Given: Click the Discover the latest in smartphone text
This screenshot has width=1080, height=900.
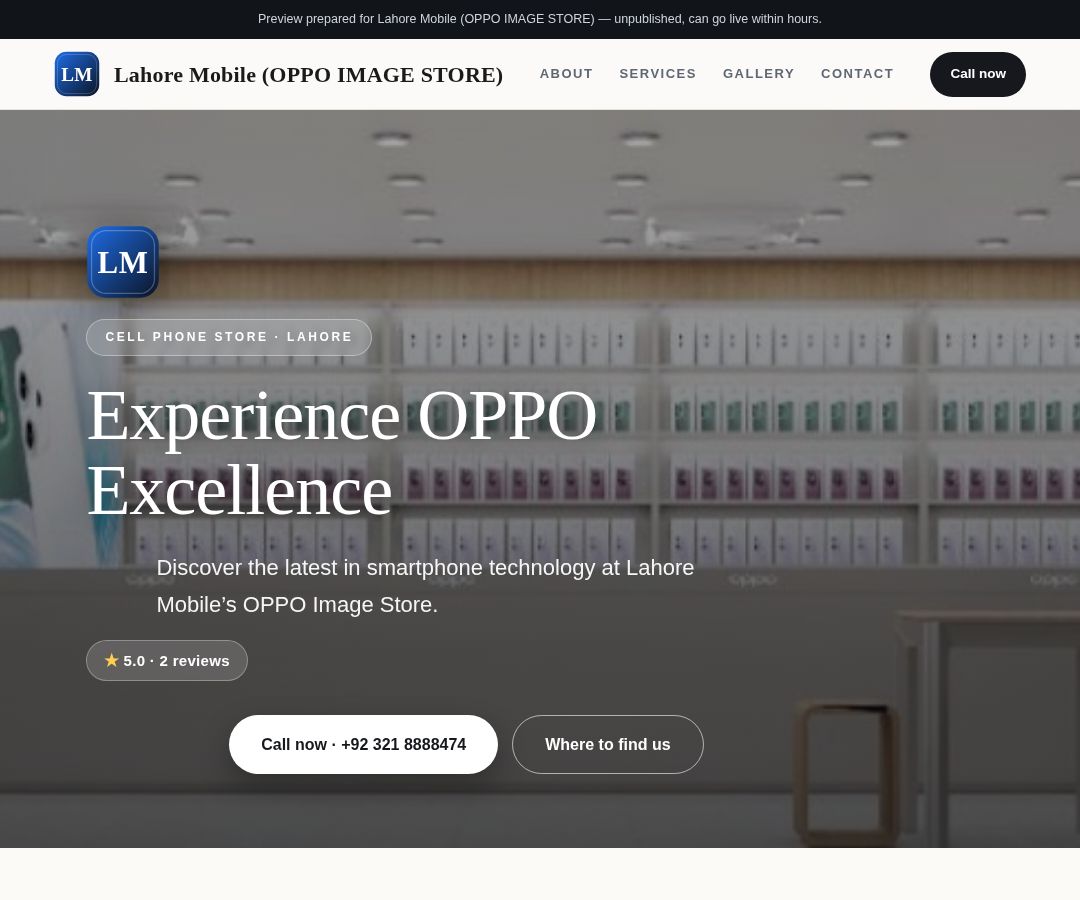Looking at the screenshot, I should coord(425,586).
